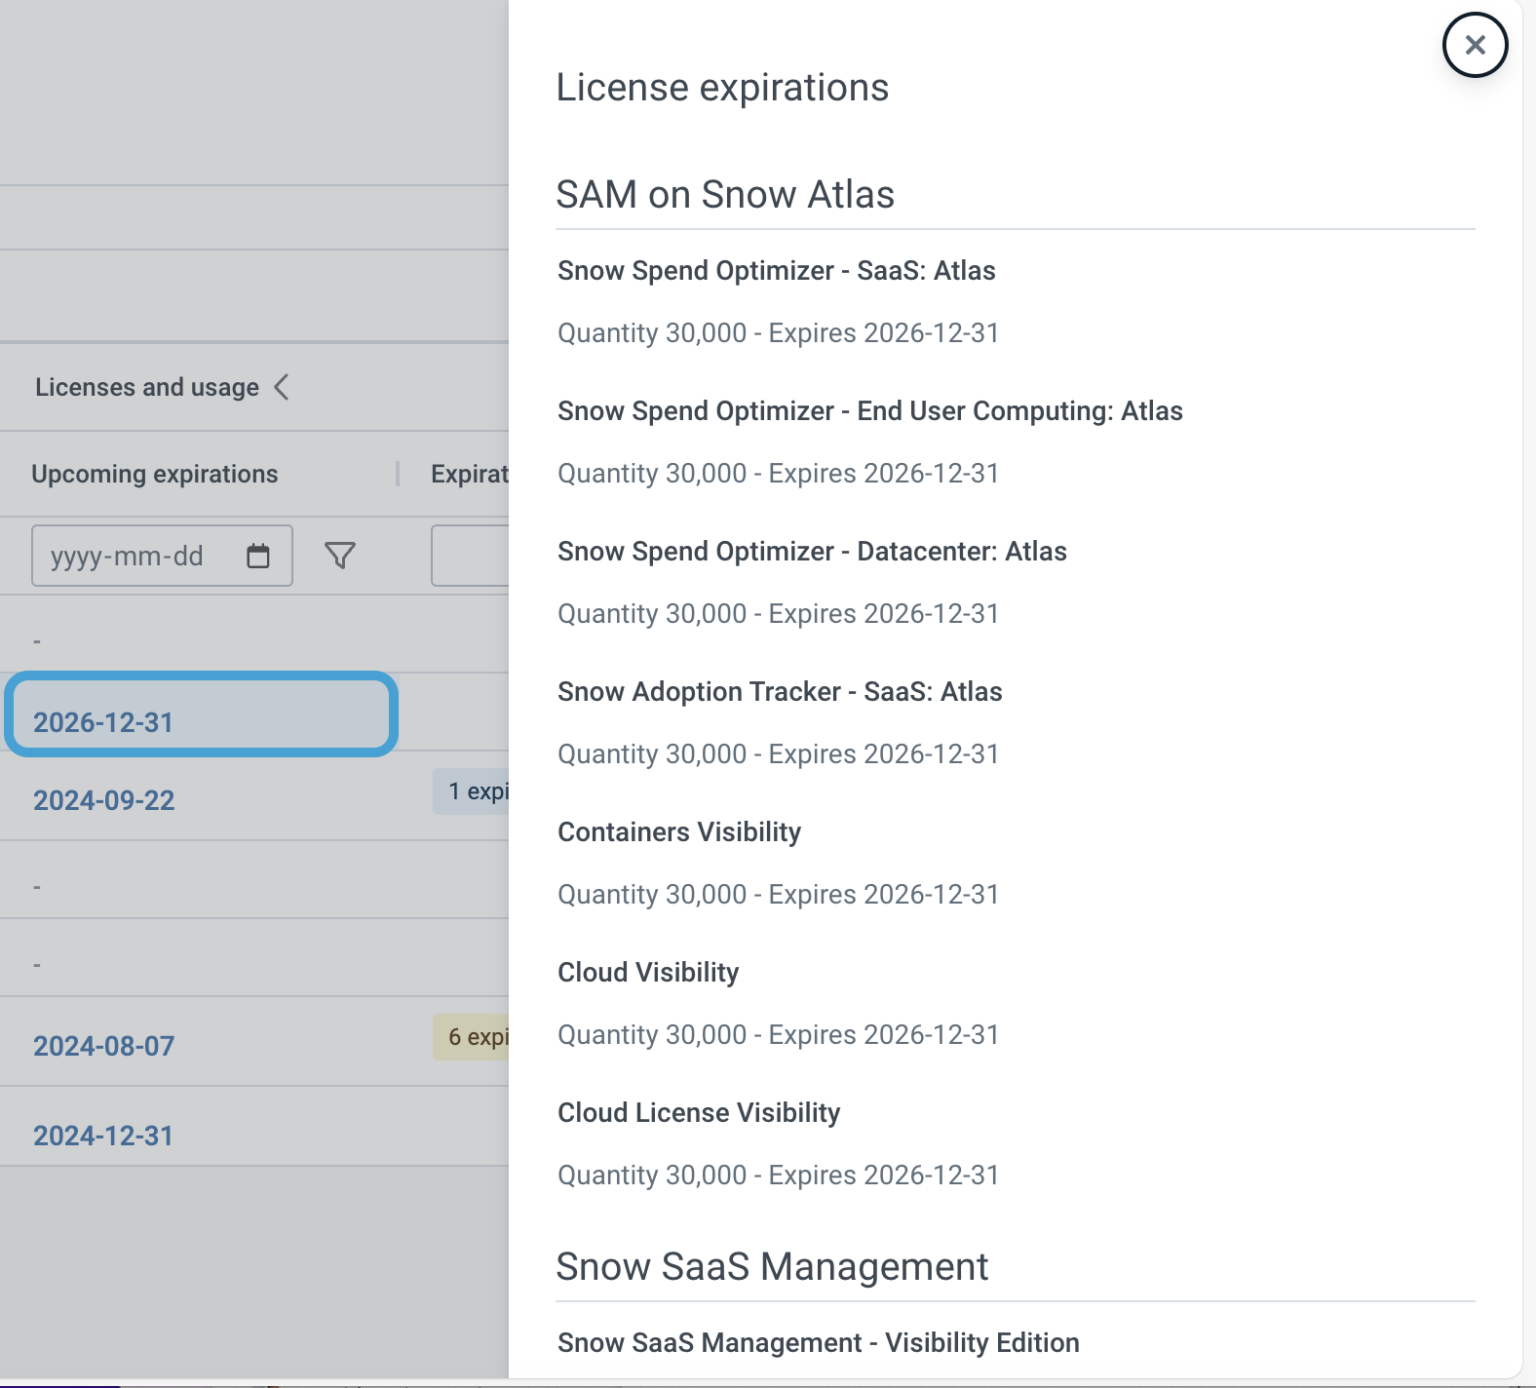1536x1388 pixels.
Task: Select the highlighted 2026-12-31 expiration date
Action: pyautogui.click(x=104, y=720)
